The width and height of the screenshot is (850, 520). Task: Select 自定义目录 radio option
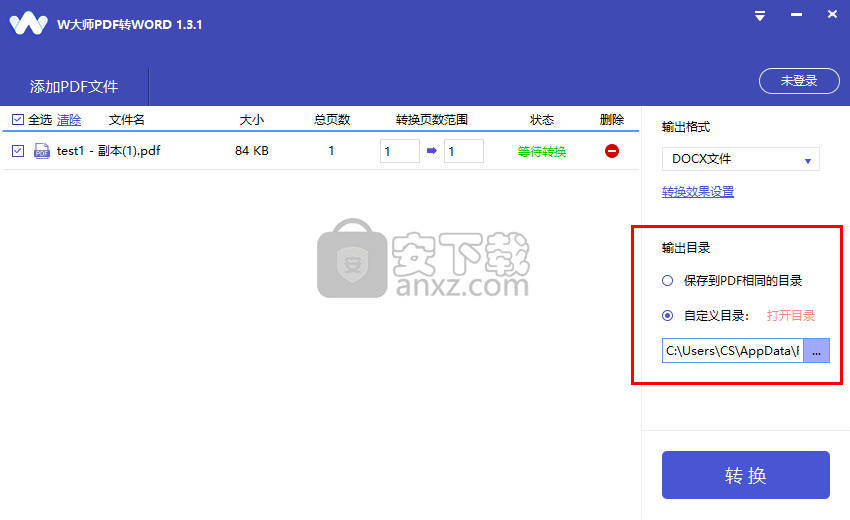coord(667,316)
